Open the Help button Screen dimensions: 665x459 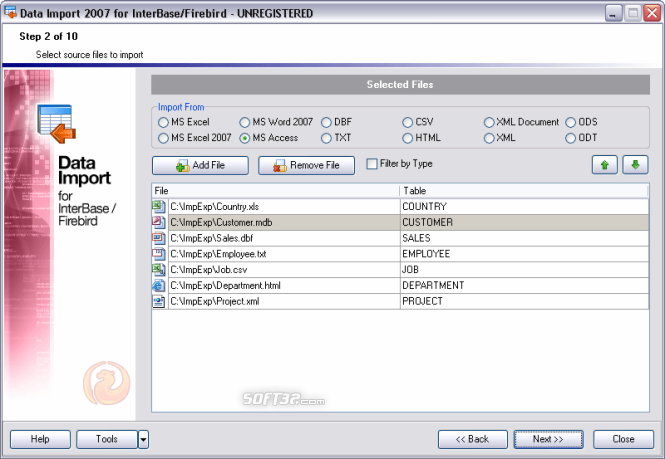tap(40, 439)
